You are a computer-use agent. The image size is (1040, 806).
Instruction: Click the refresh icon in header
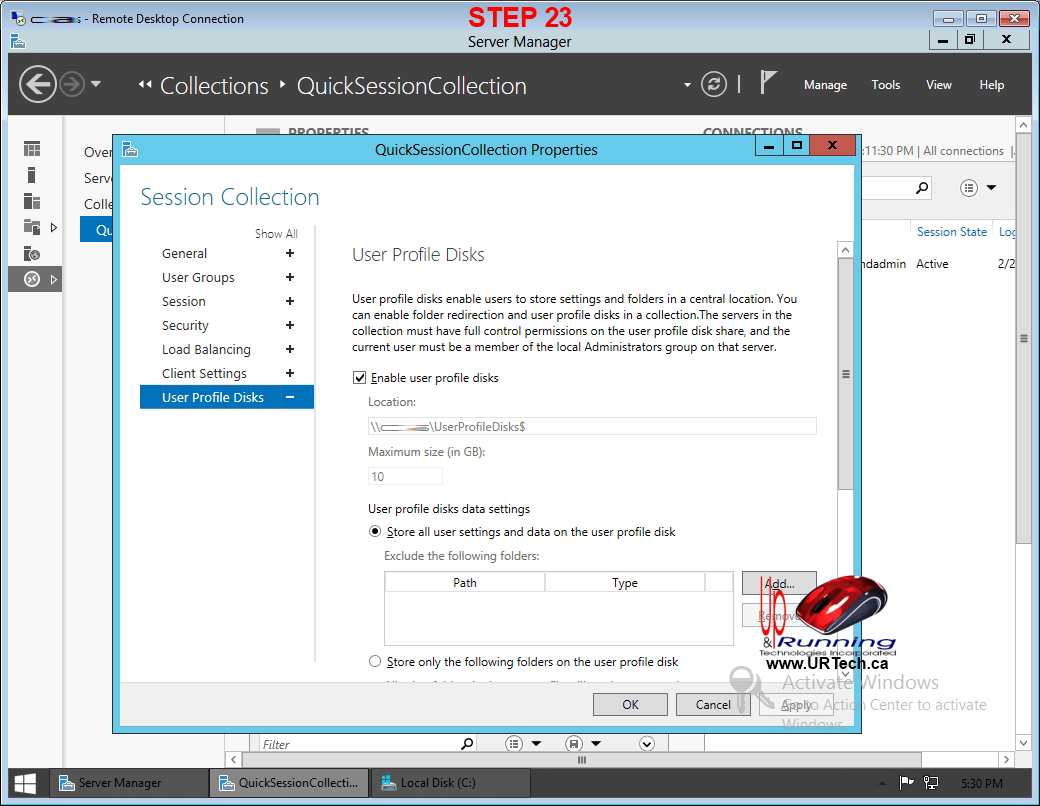point(713,84)
